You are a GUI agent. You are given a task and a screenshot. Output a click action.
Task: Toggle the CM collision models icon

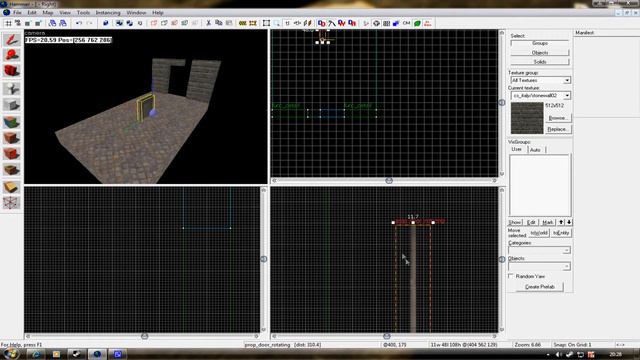[407, 23]
